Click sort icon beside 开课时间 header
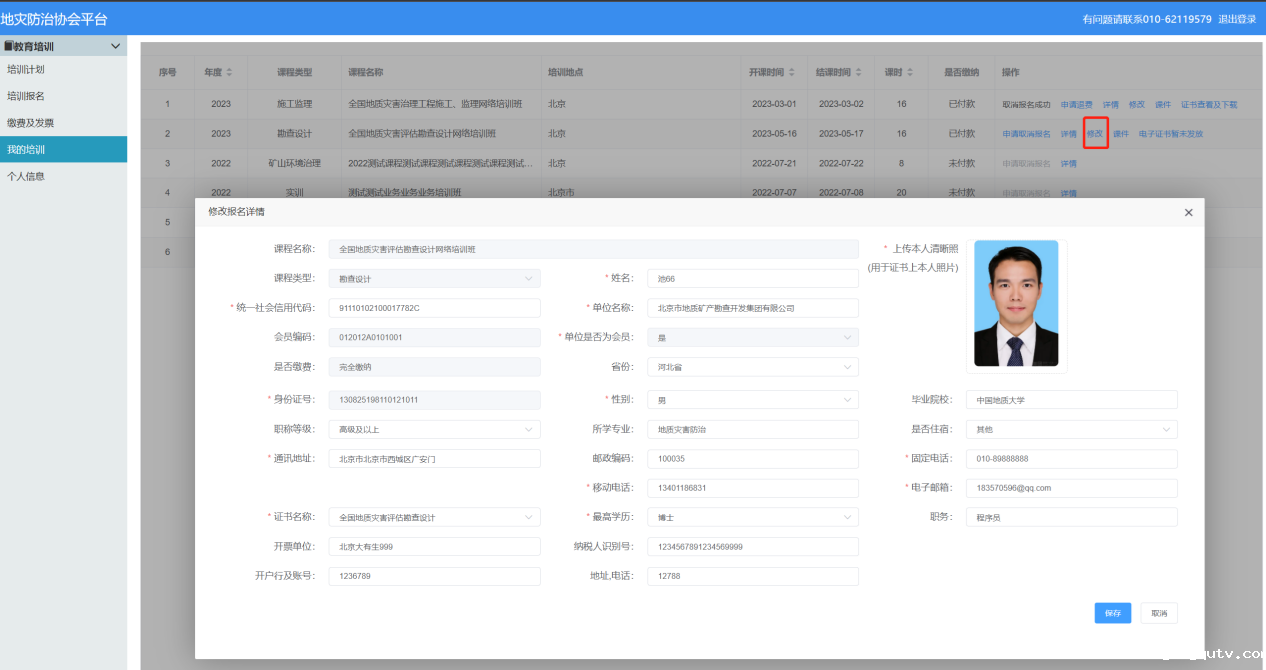 (792, 73)
